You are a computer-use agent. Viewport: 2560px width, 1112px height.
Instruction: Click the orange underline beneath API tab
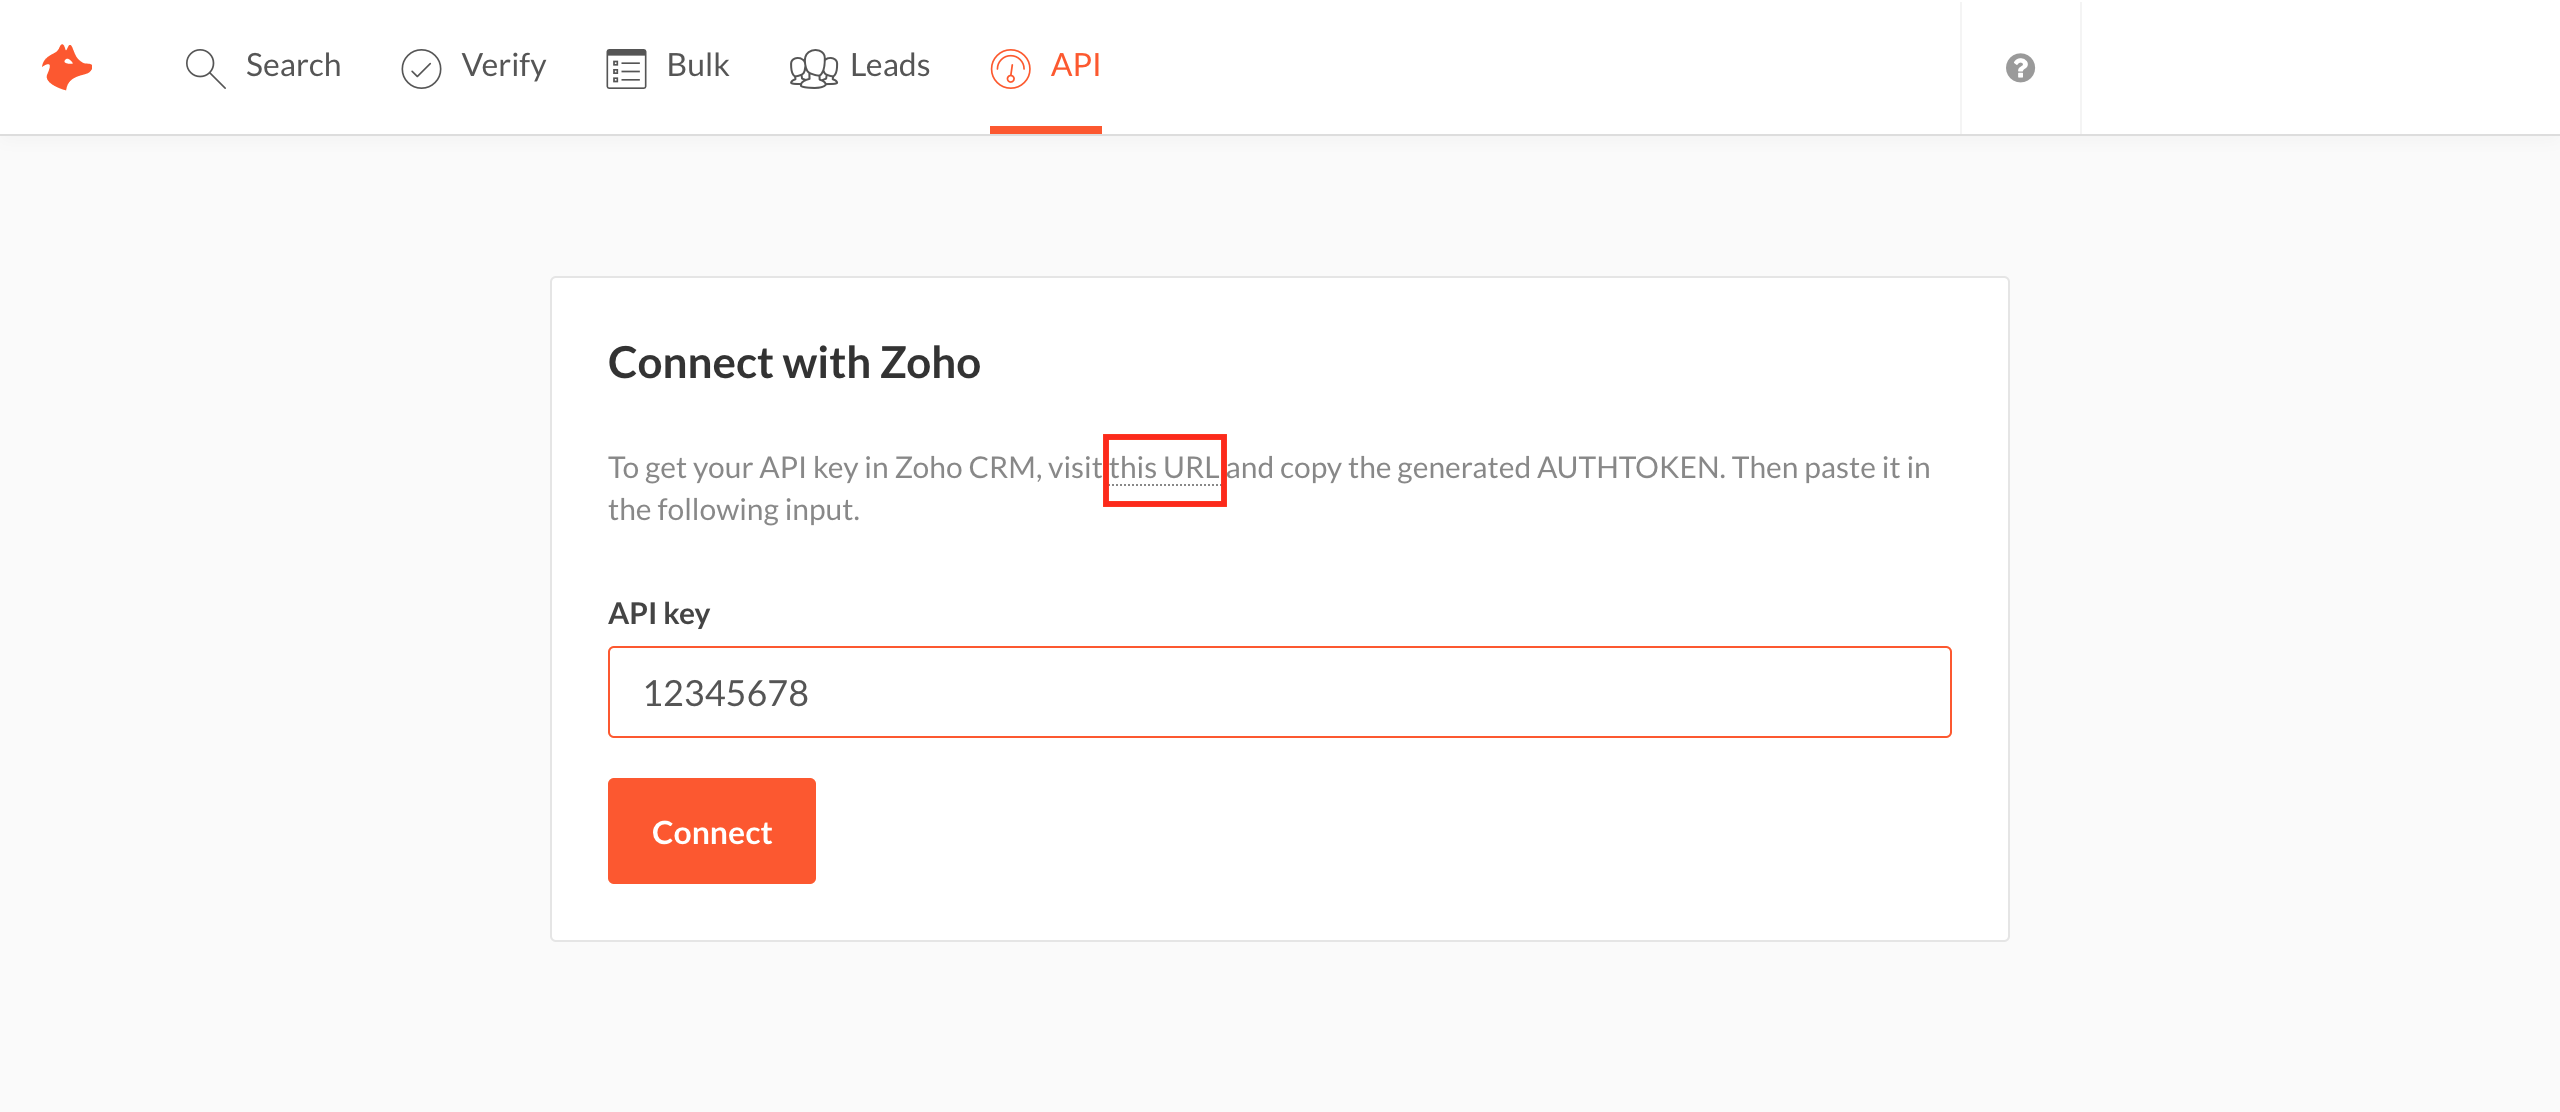coord(1046,130)
